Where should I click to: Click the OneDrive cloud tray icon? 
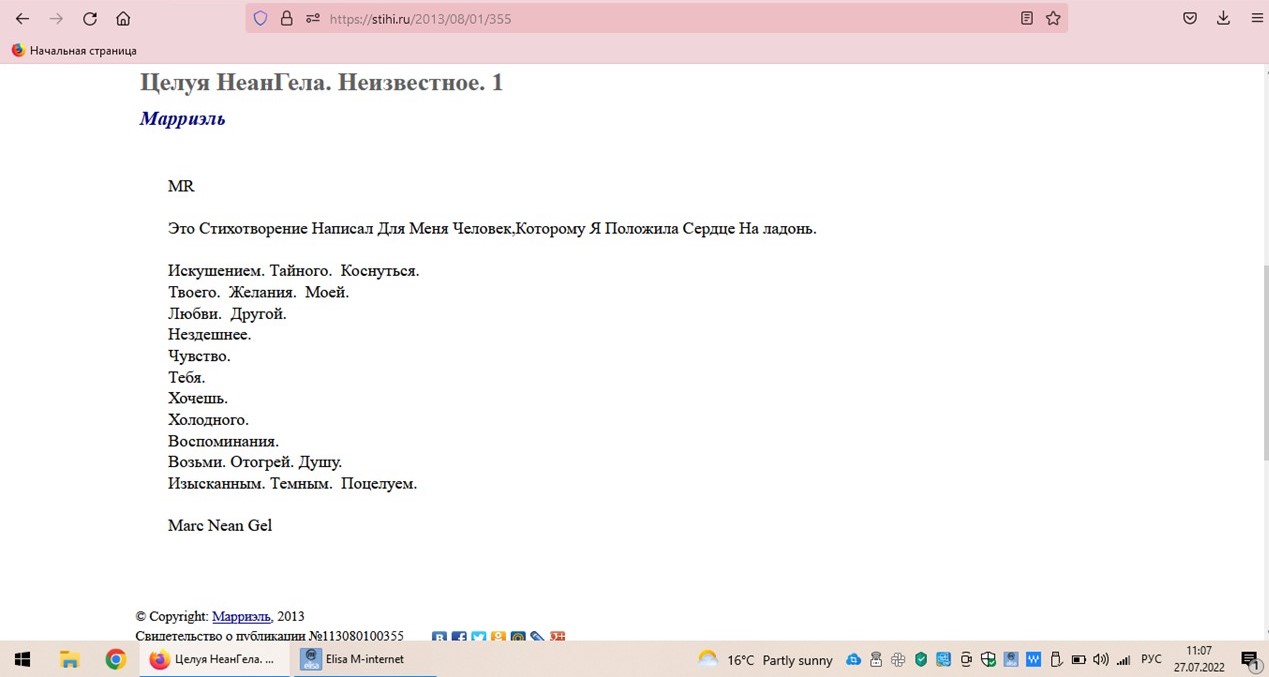click(853, 659)
